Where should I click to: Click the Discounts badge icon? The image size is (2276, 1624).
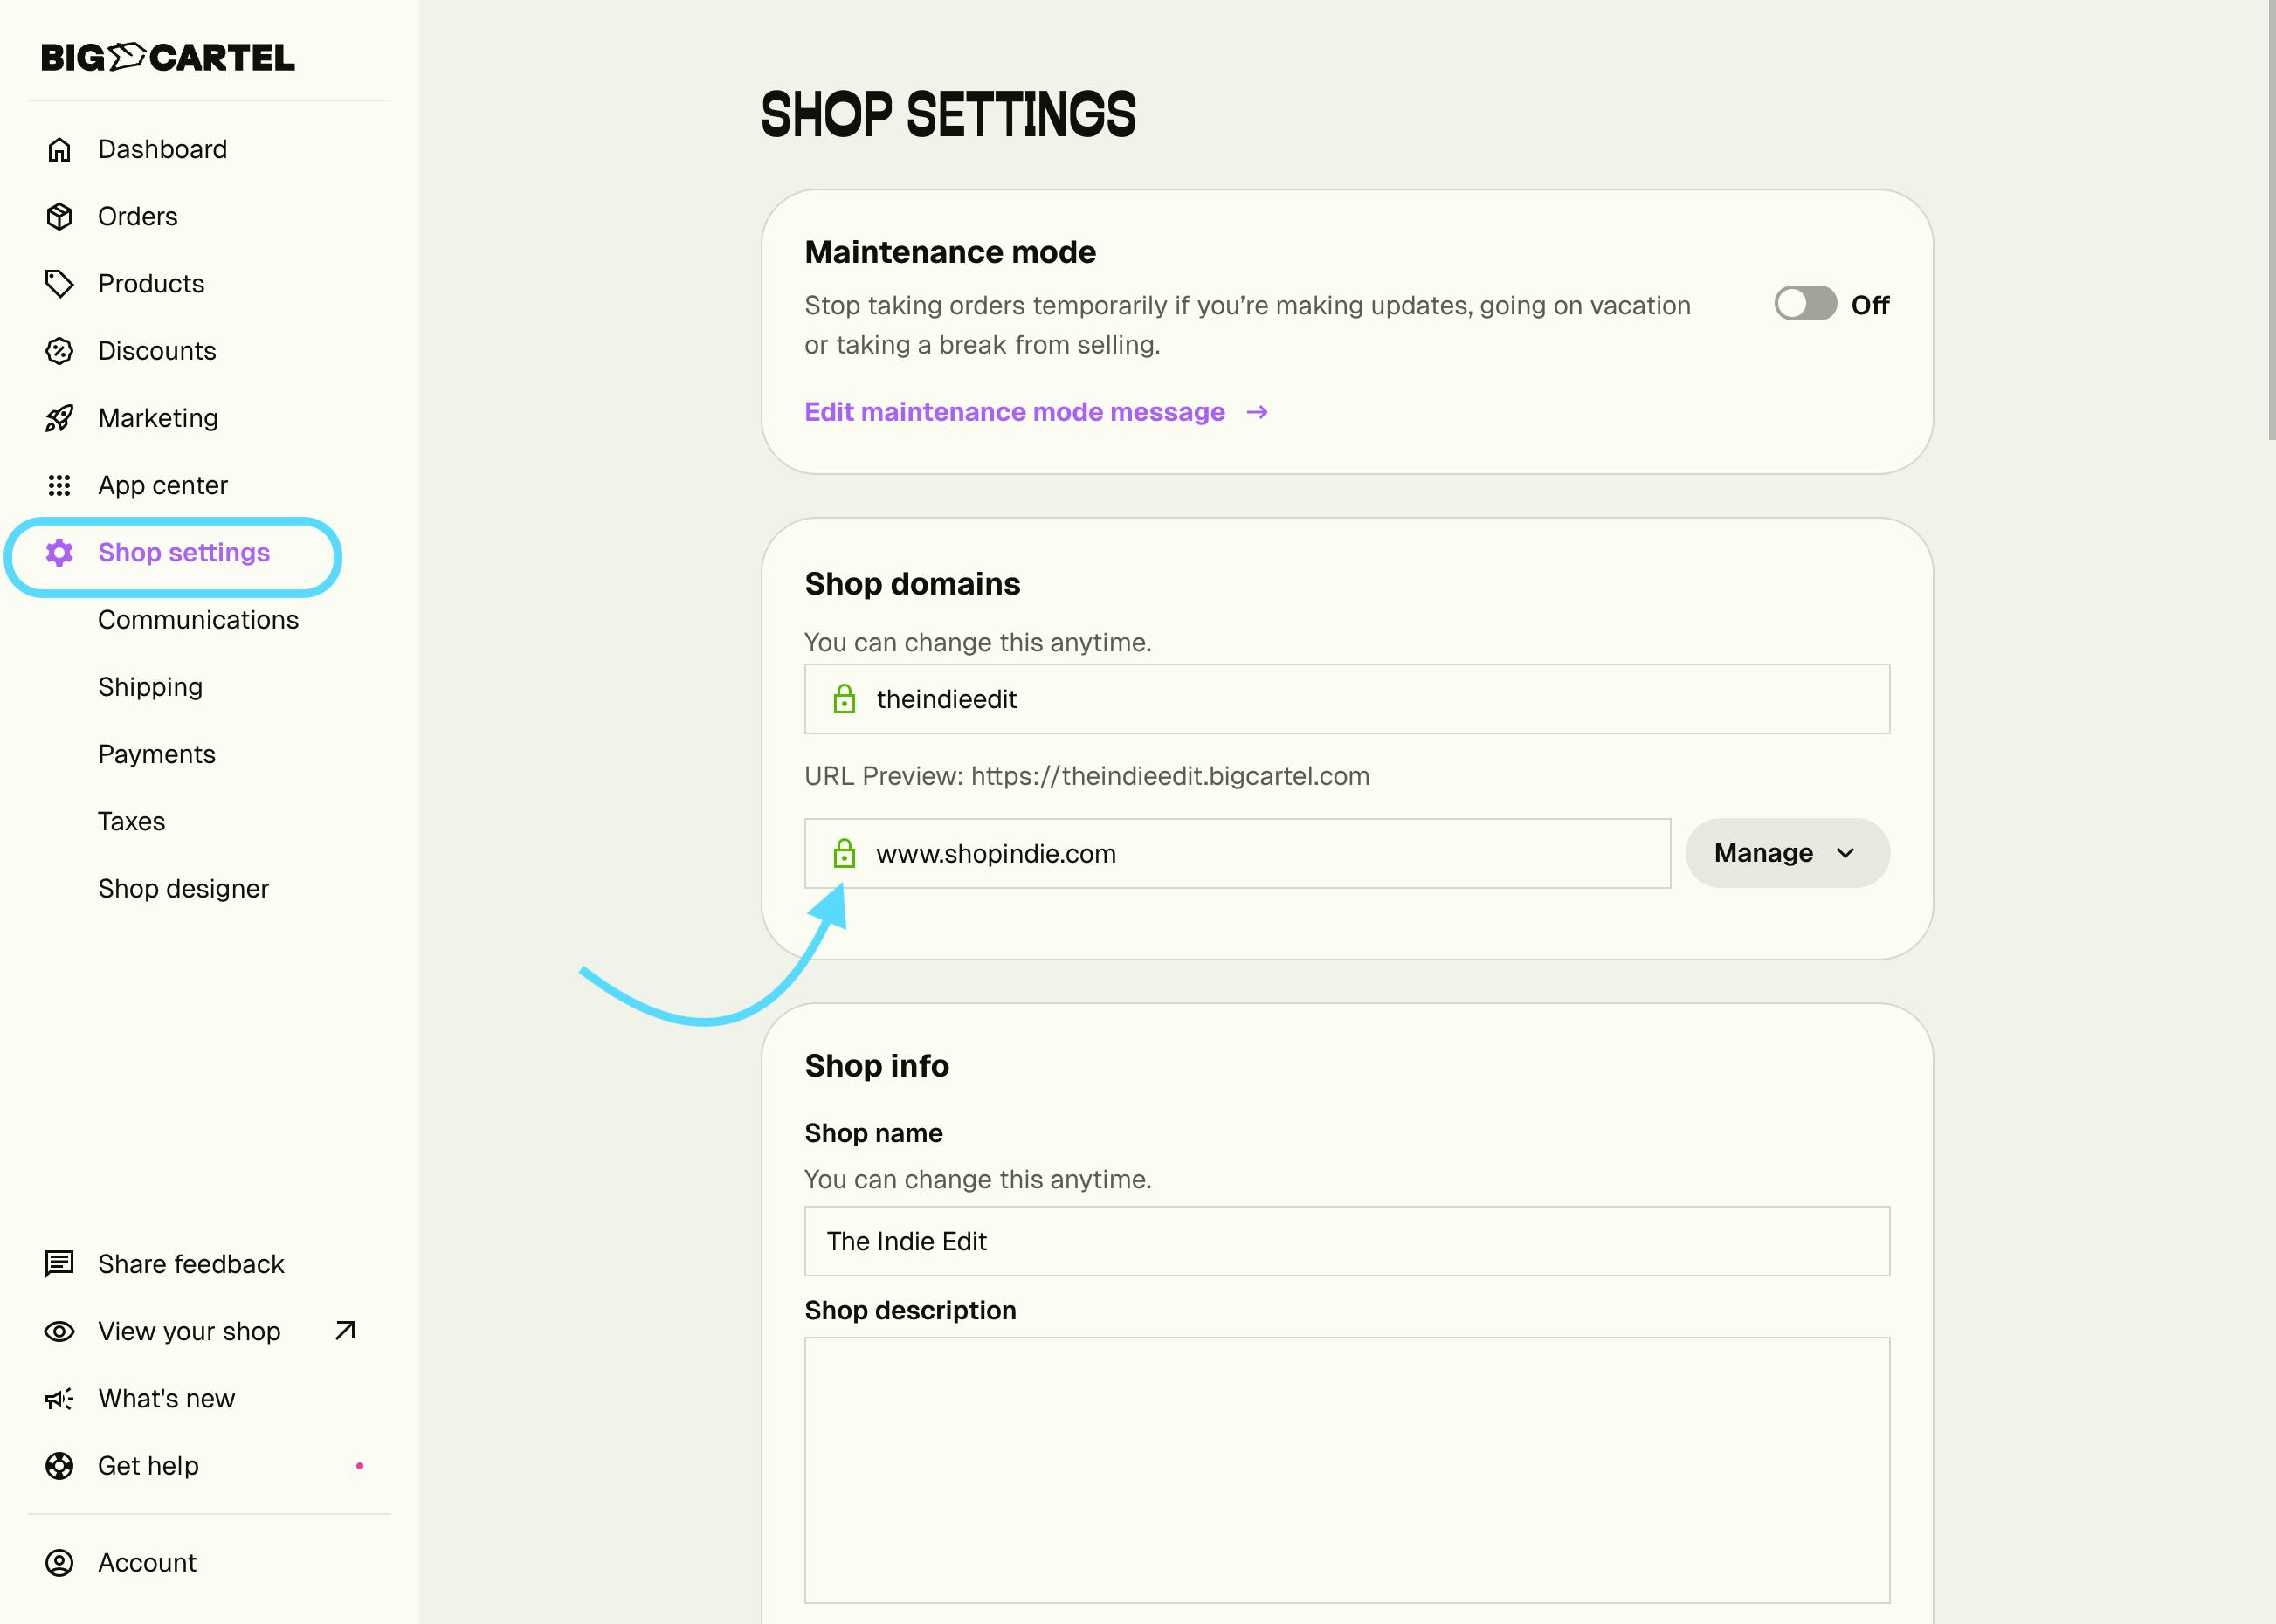[x=60, y=351]
